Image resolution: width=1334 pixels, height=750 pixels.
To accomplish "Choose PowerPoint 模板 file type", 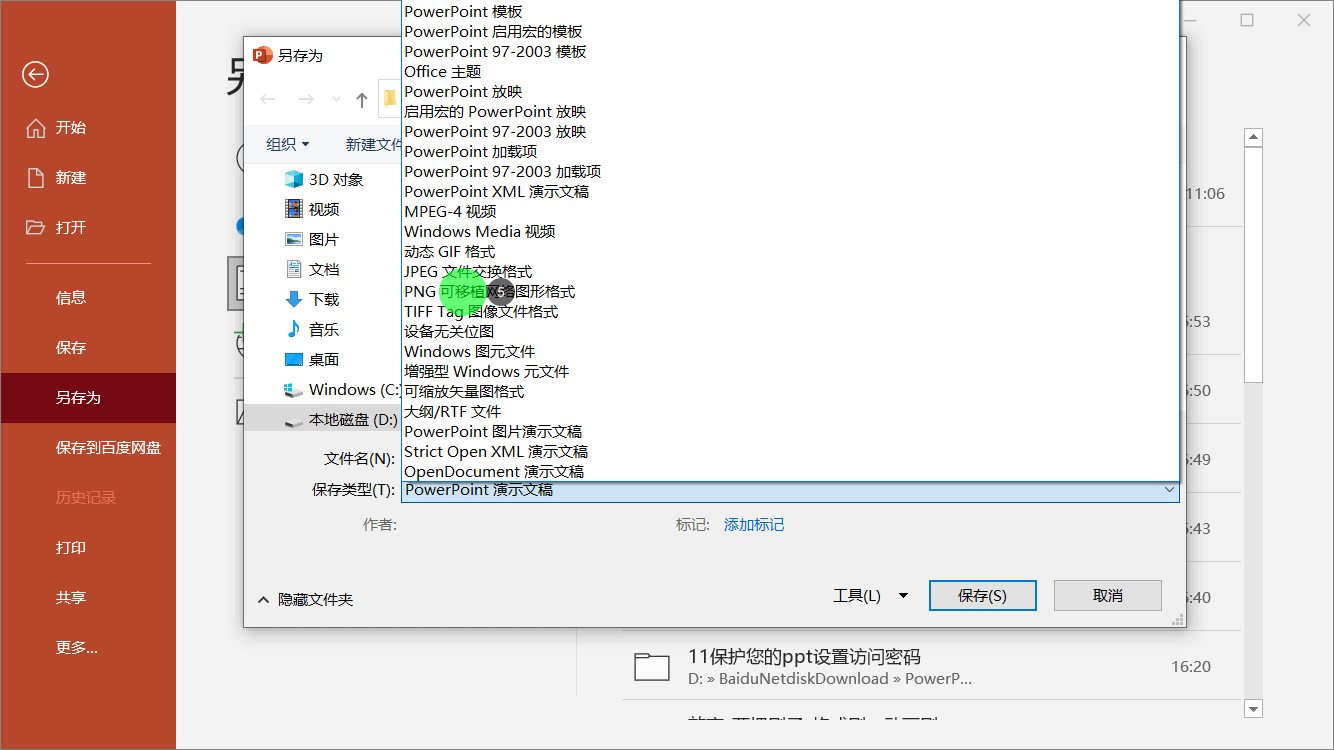I will [x=790, y=12].
